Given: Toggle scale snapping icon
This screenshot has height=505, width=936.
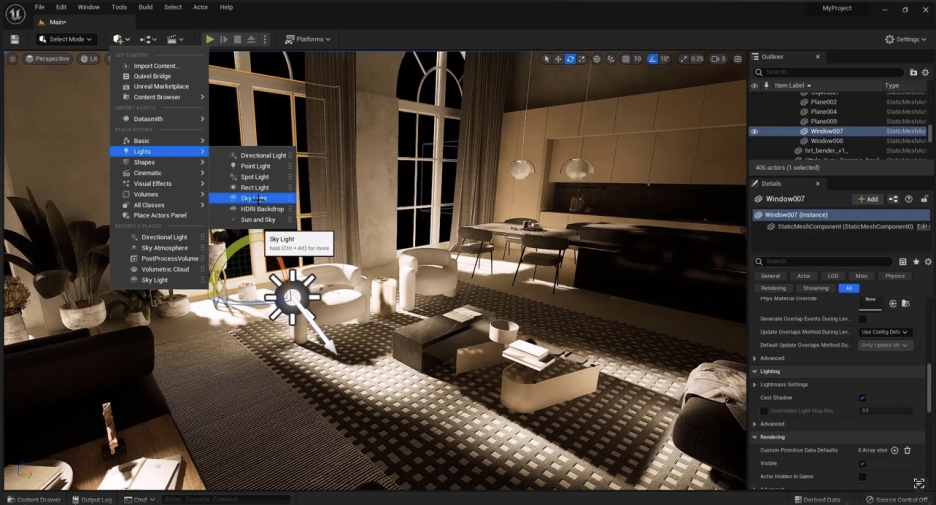Looking at the screenshot, I should [x=684, y=58].
